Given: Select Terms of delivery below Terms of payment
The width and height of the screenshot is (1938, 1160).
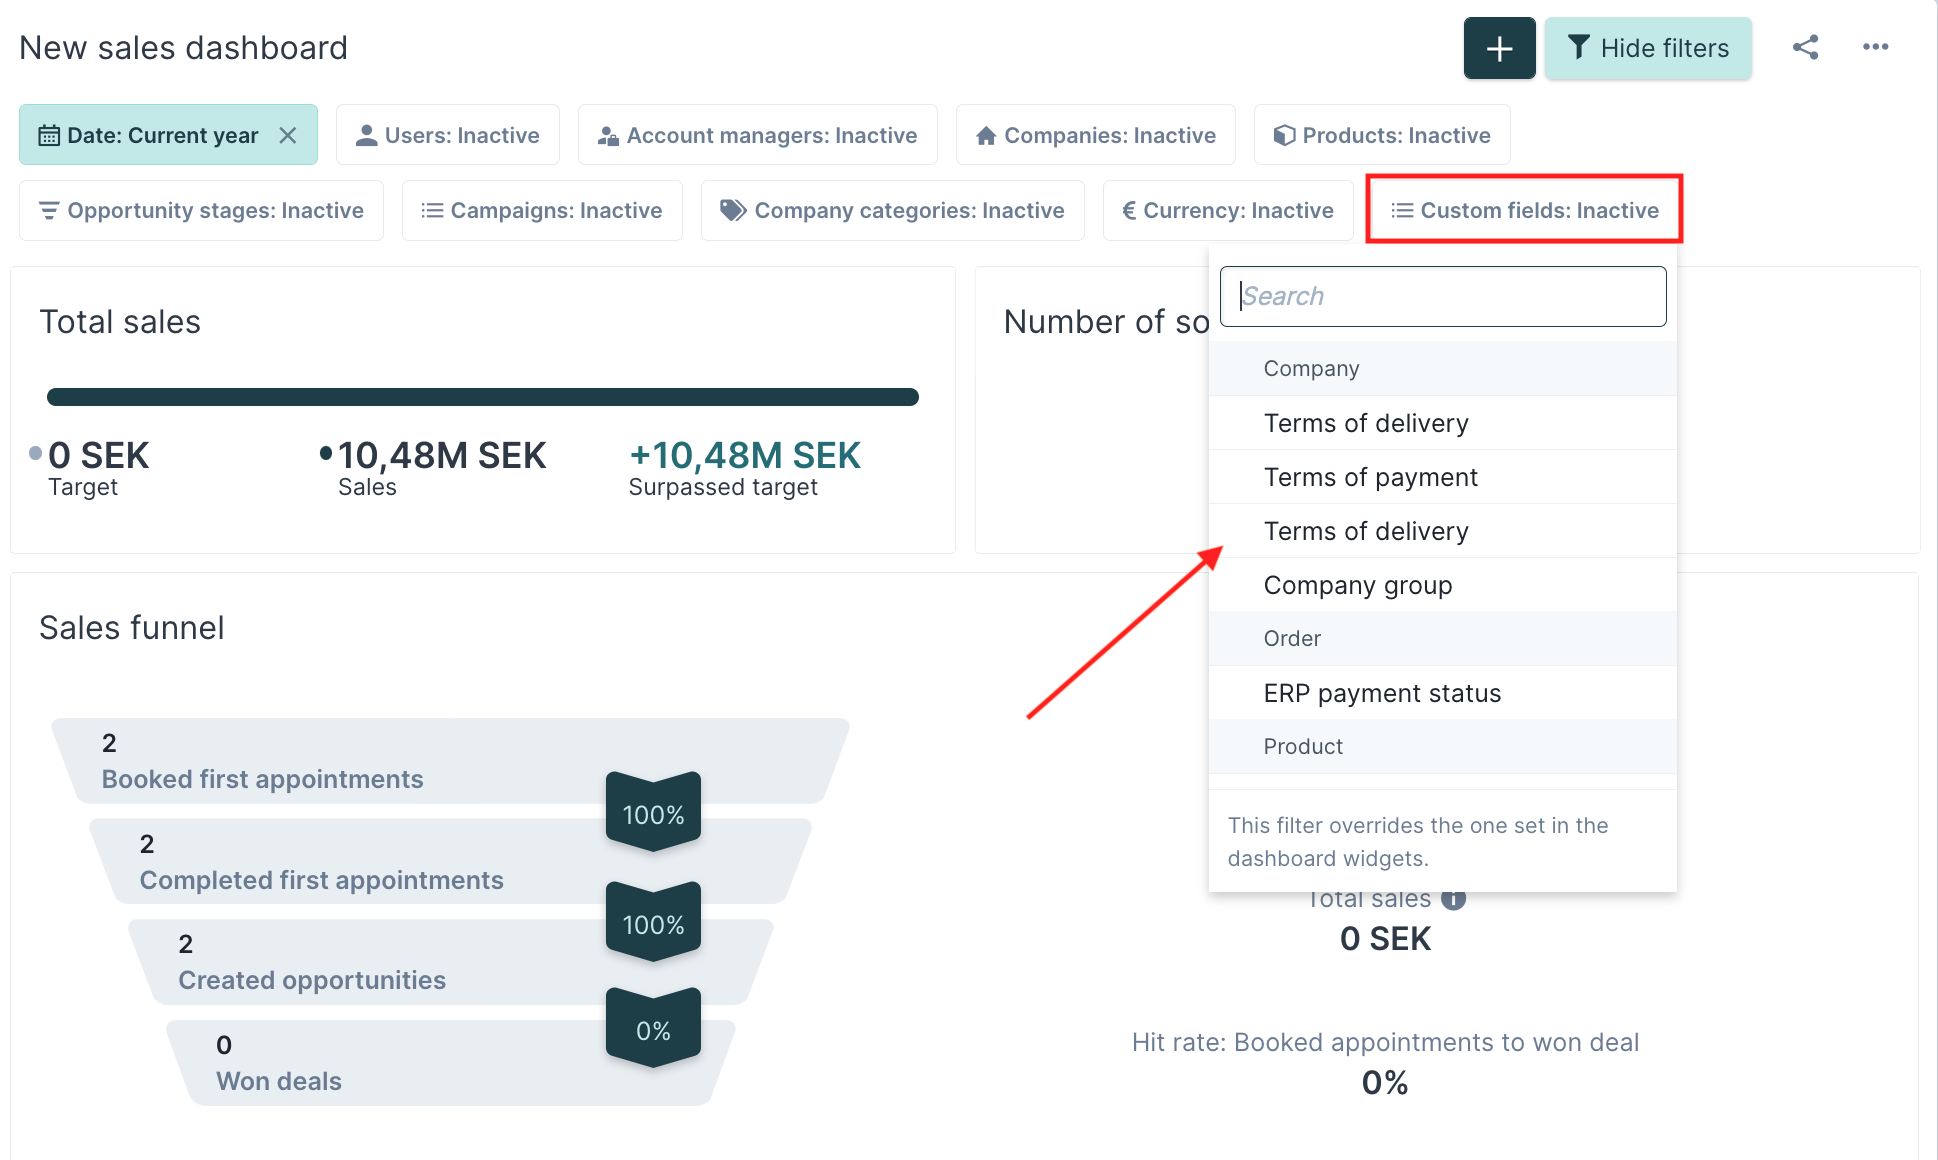Looking at the screenshot, I should tap(1443, 531).
